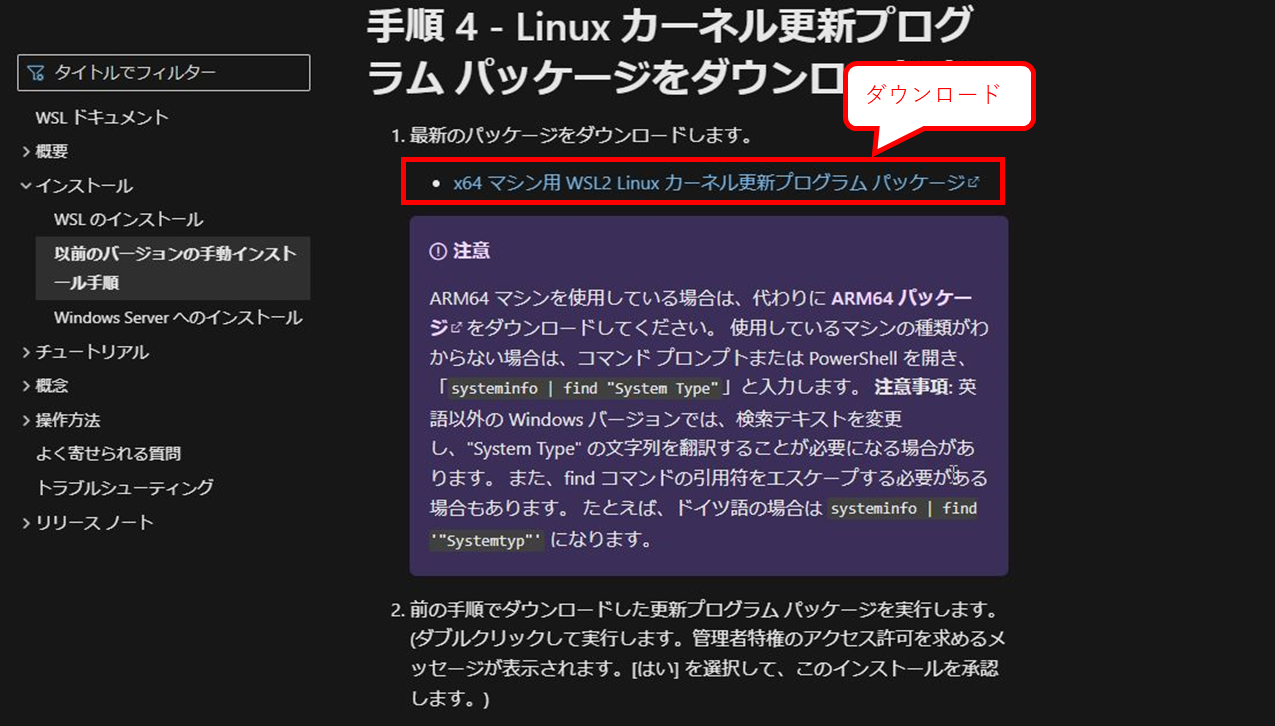The width and height of the screenshot is (1275, 726).
Task: Click the 注意事項 bold text
Action: pyautogui.click(x=912, y=387)
